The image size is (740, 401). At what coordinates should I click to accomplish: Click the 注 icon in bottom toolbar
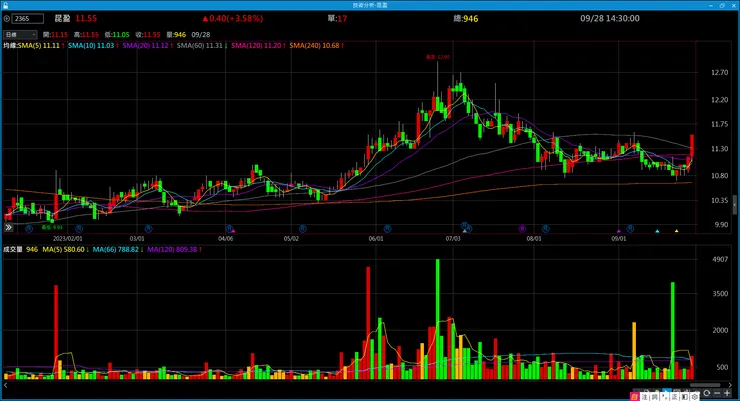pos(645,397)
